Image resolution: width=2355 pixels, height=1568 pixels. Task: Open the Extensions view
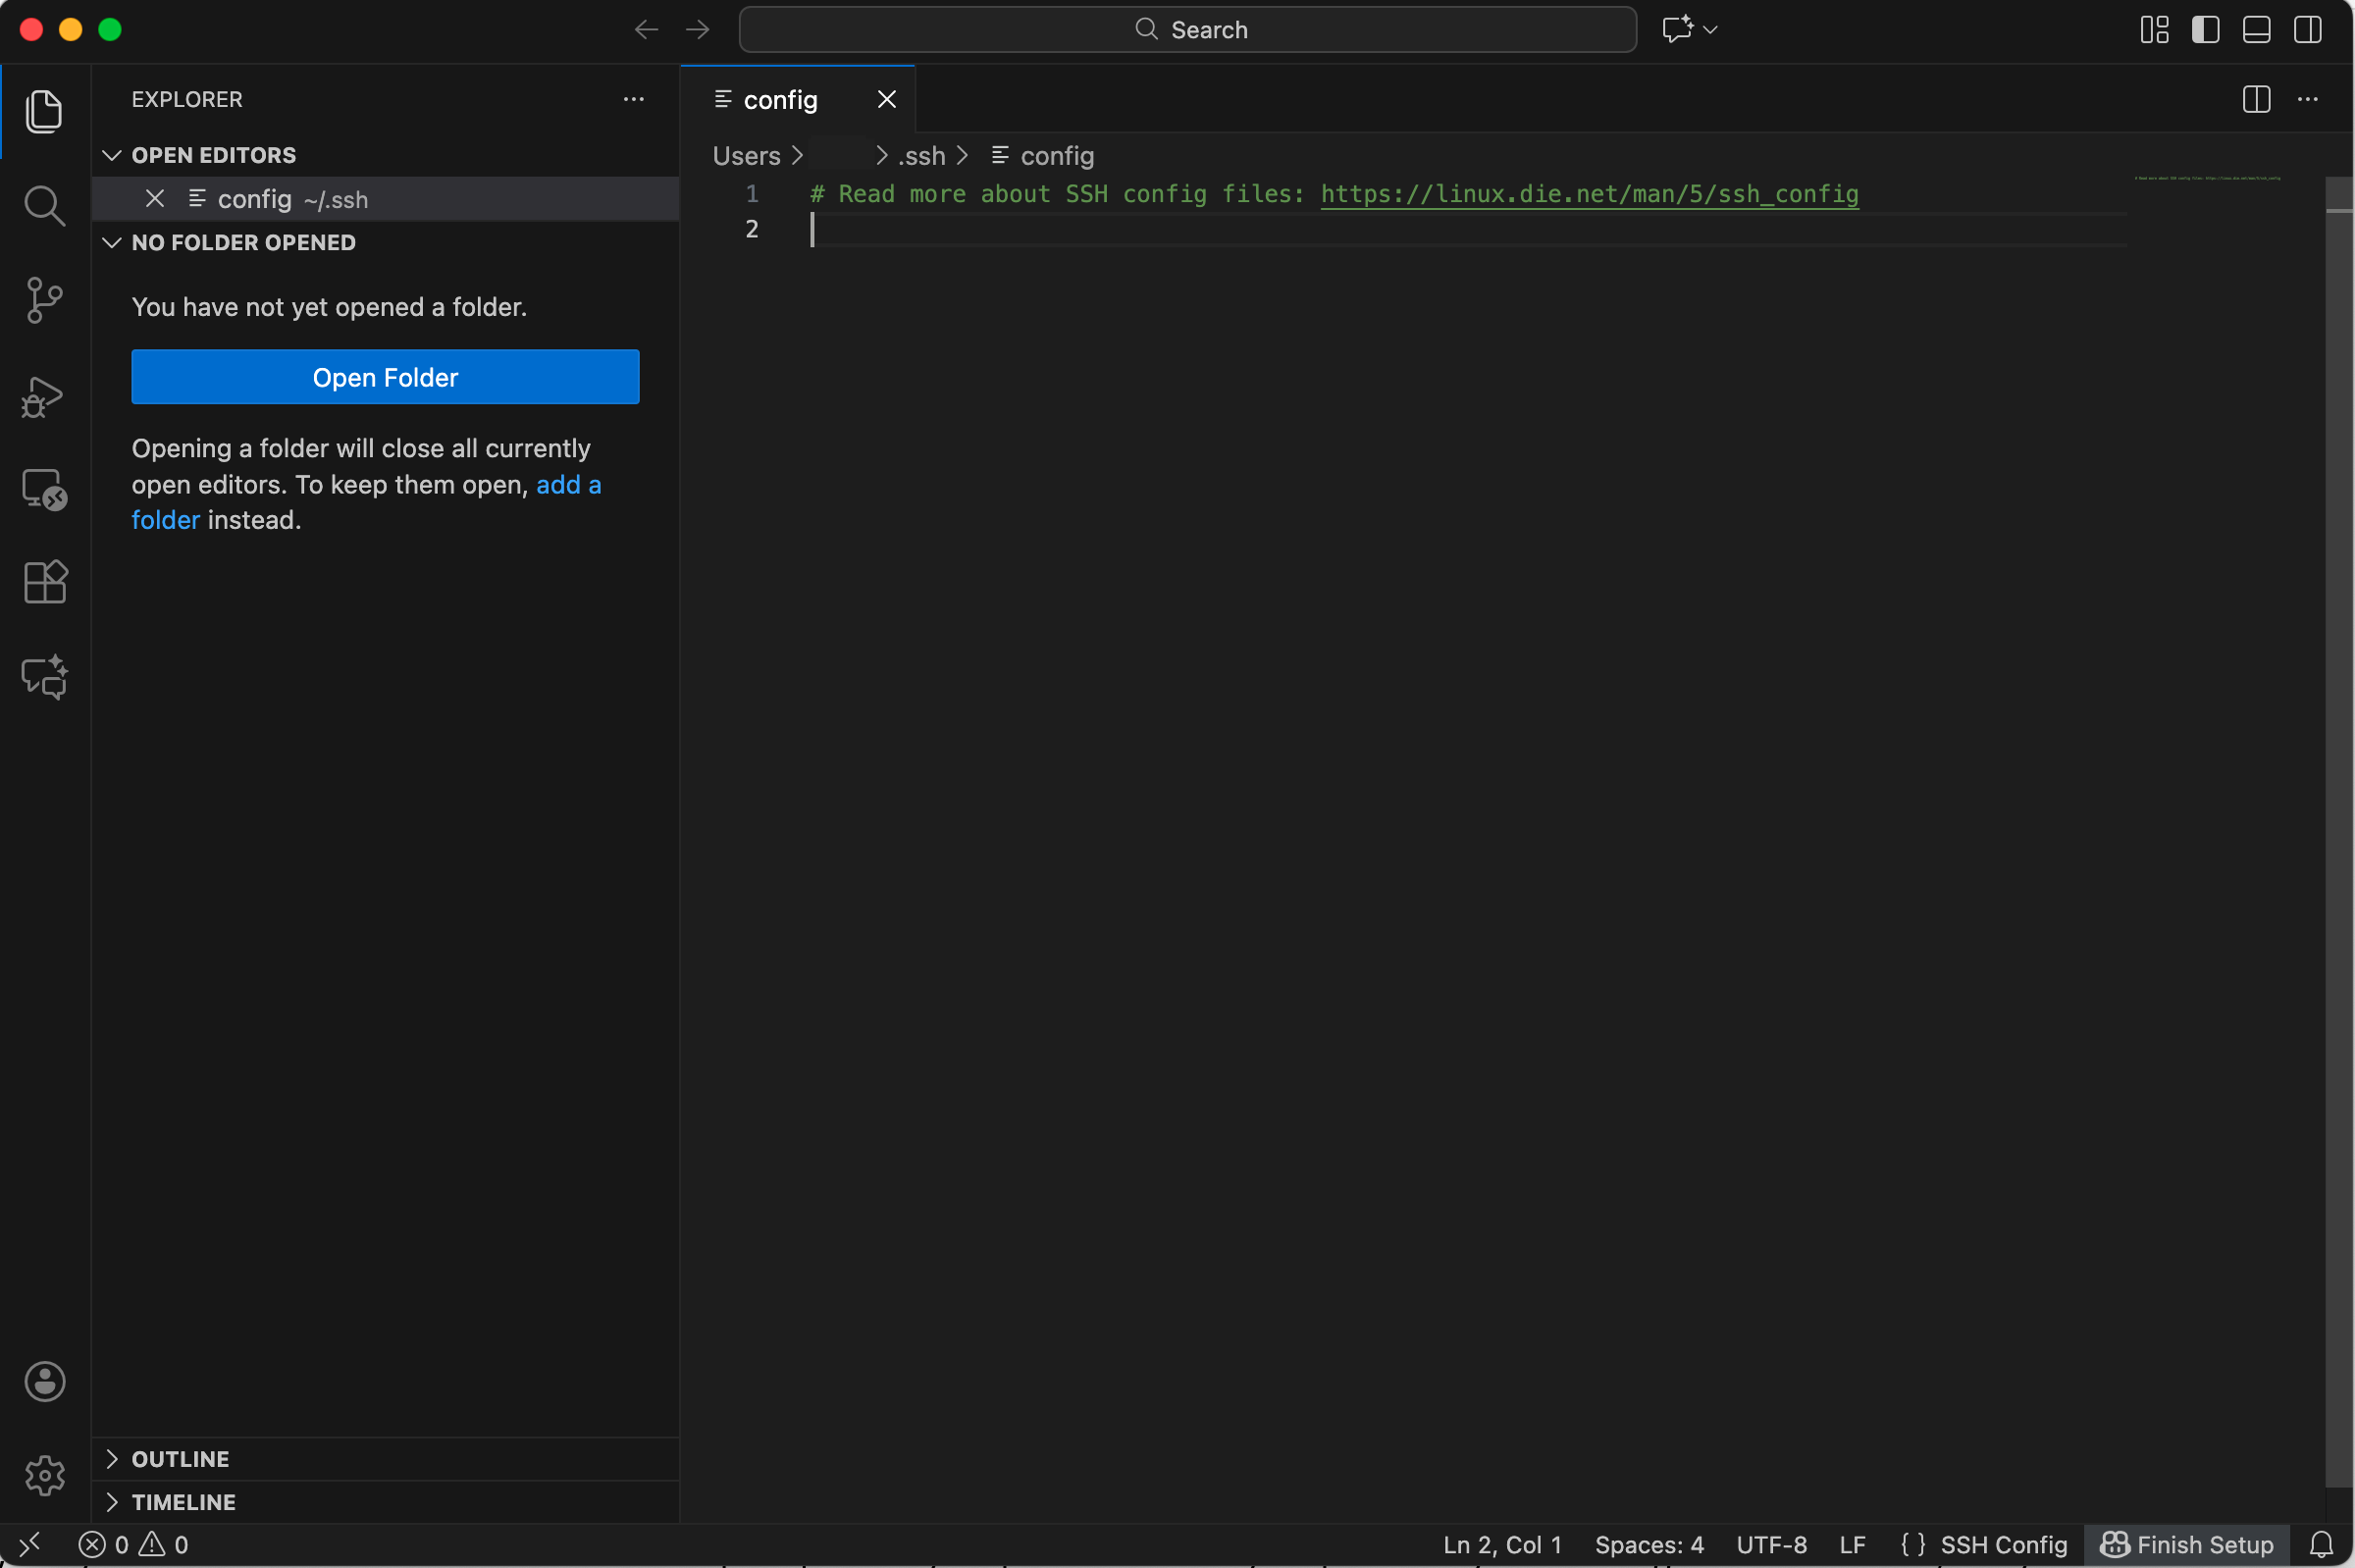(44, 582)
